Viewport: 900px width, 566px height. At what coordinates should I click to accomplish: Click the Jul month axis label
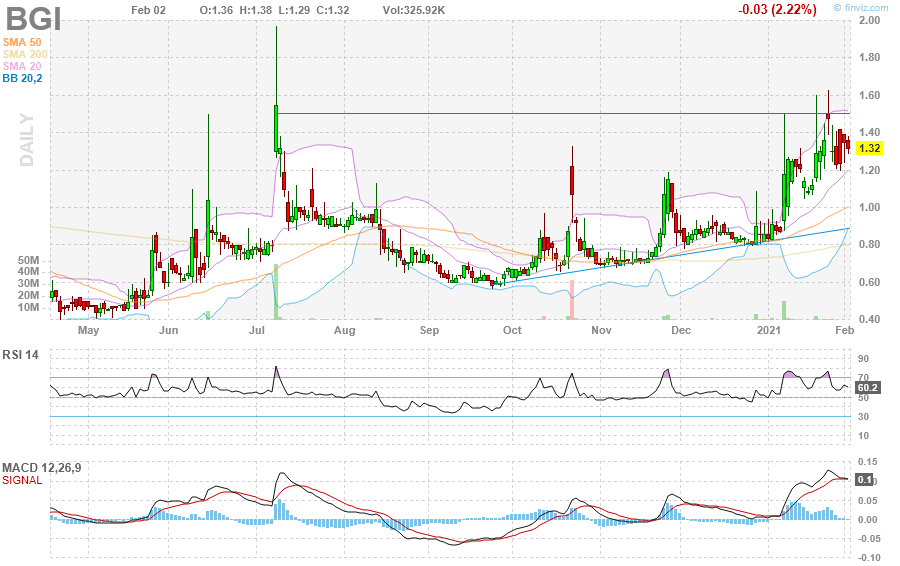pyautogui.click(x=257, y=330)
